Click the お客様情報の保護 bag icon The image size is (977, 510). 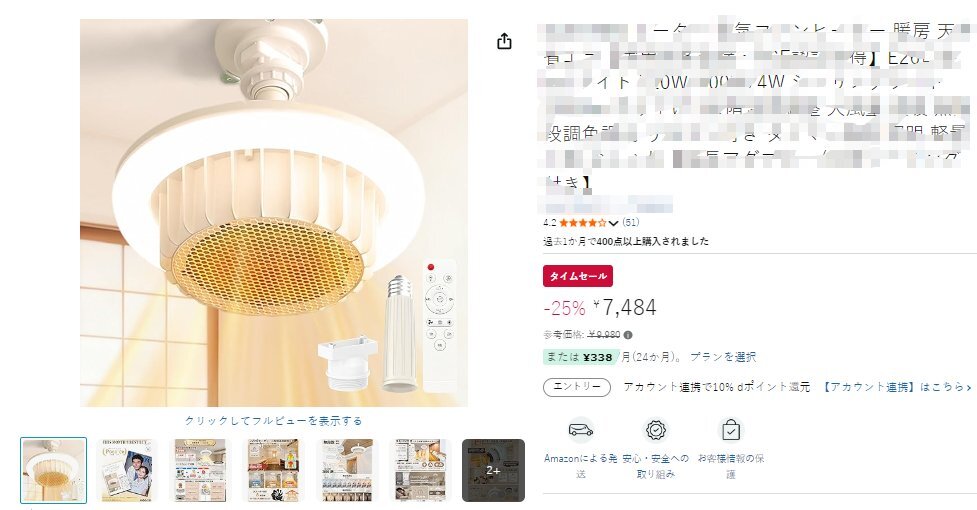pyautogui.click(x=730, y=430)
